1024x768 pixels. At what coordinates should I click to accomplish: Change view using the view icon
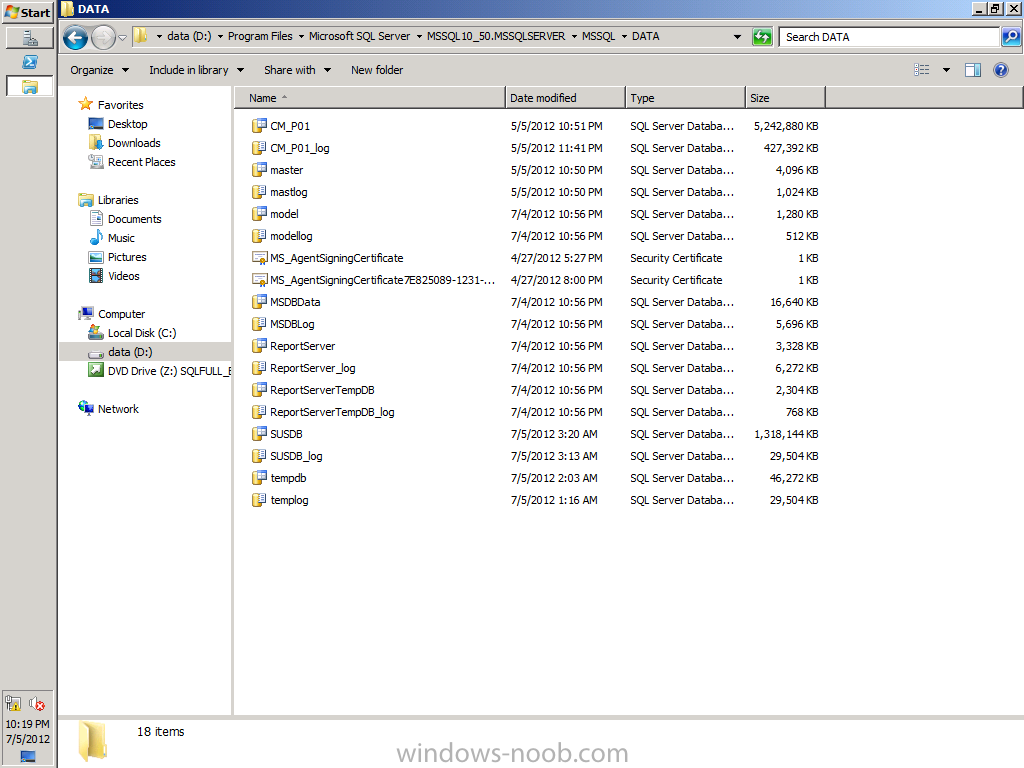(x=921, y=70)
